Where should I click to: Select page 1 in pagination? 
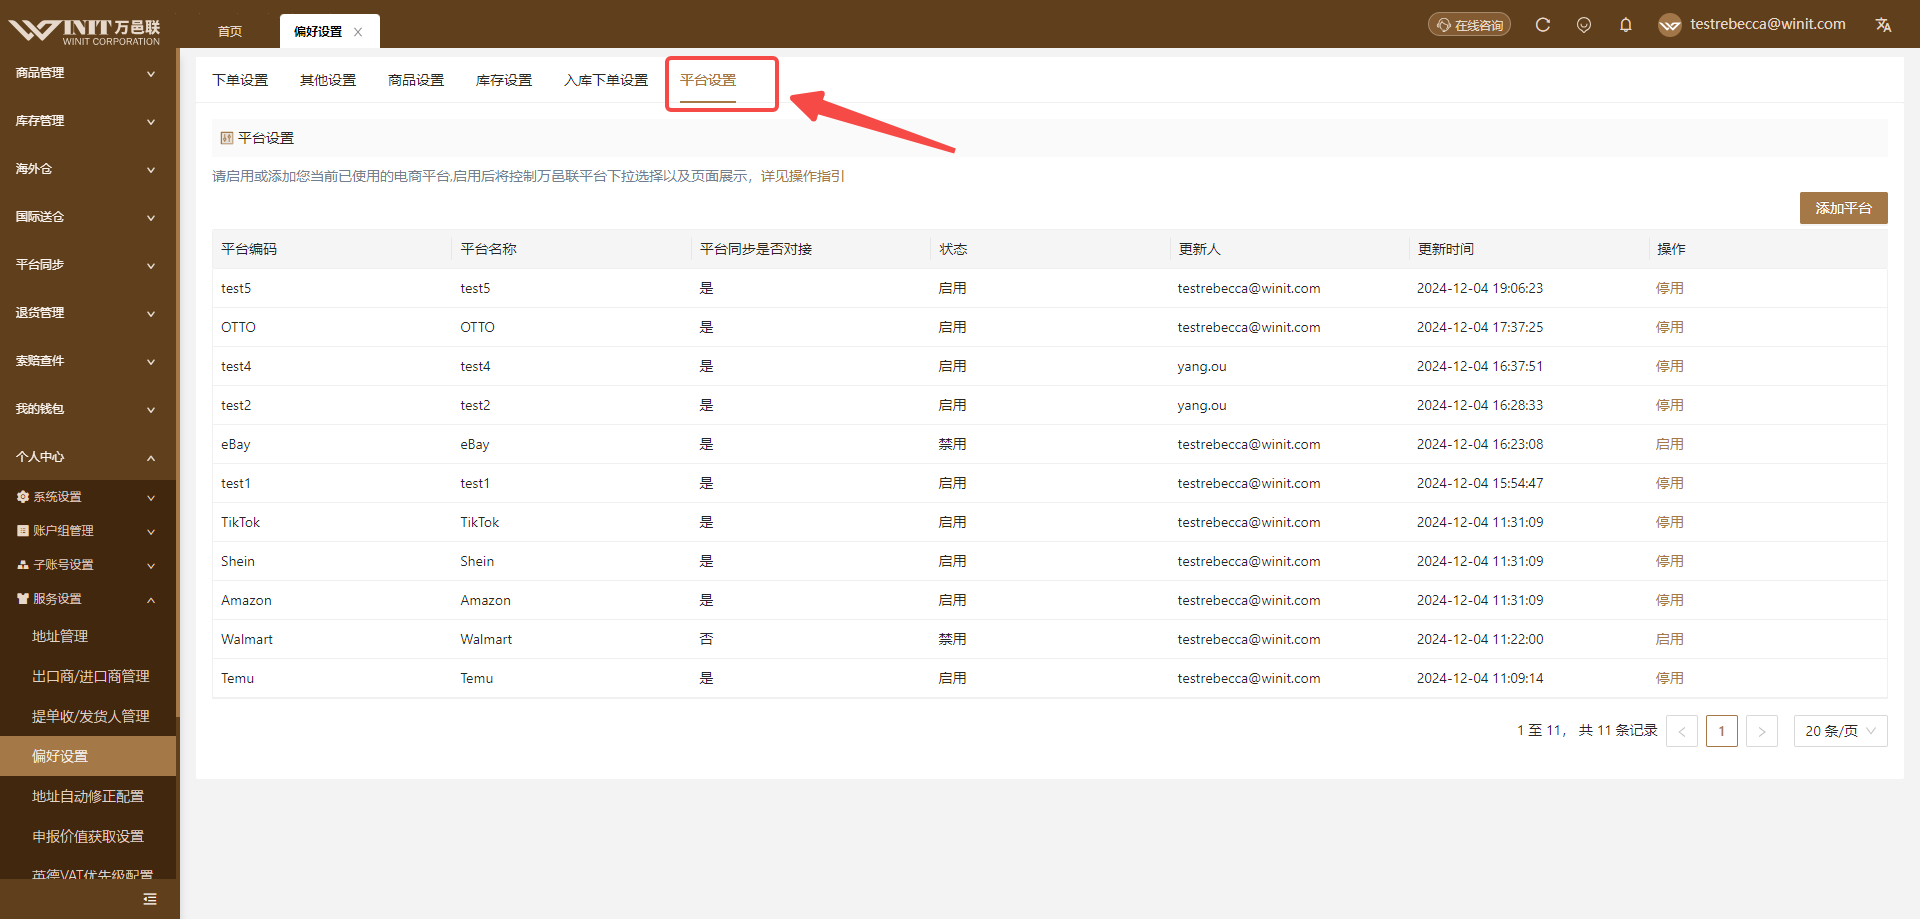click(x=1722, y=731)
